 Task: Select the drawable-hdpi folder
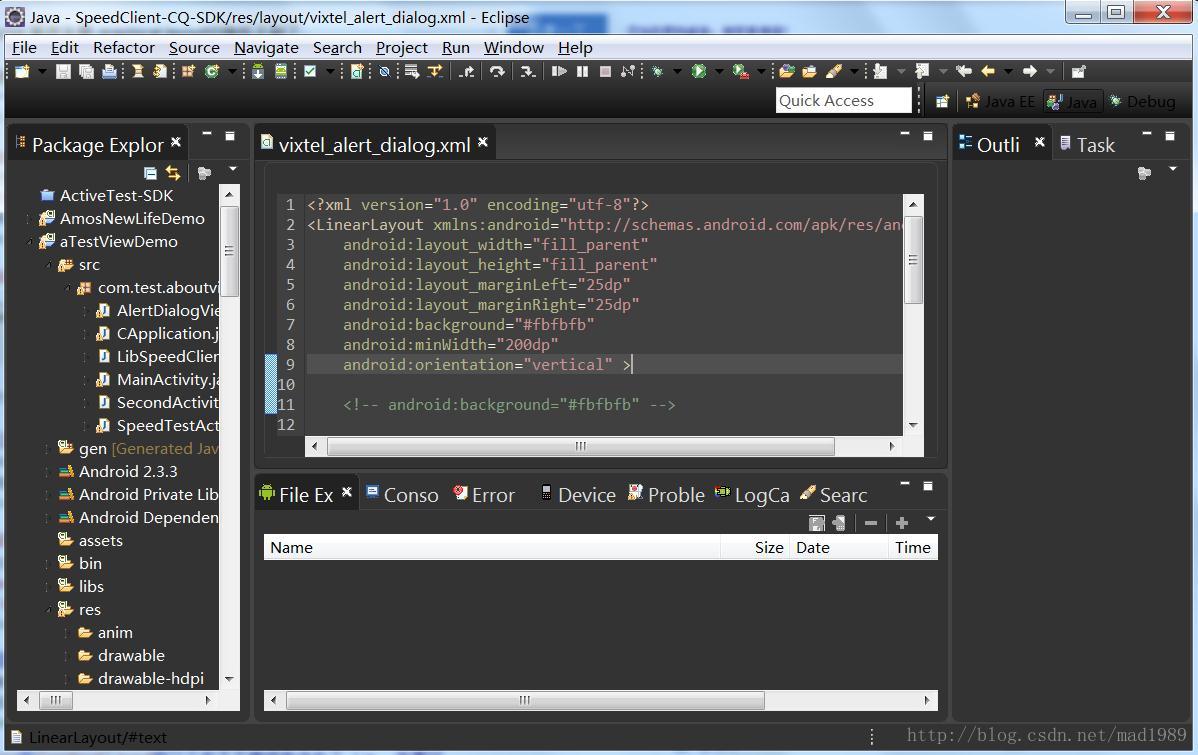coord(141,678)
